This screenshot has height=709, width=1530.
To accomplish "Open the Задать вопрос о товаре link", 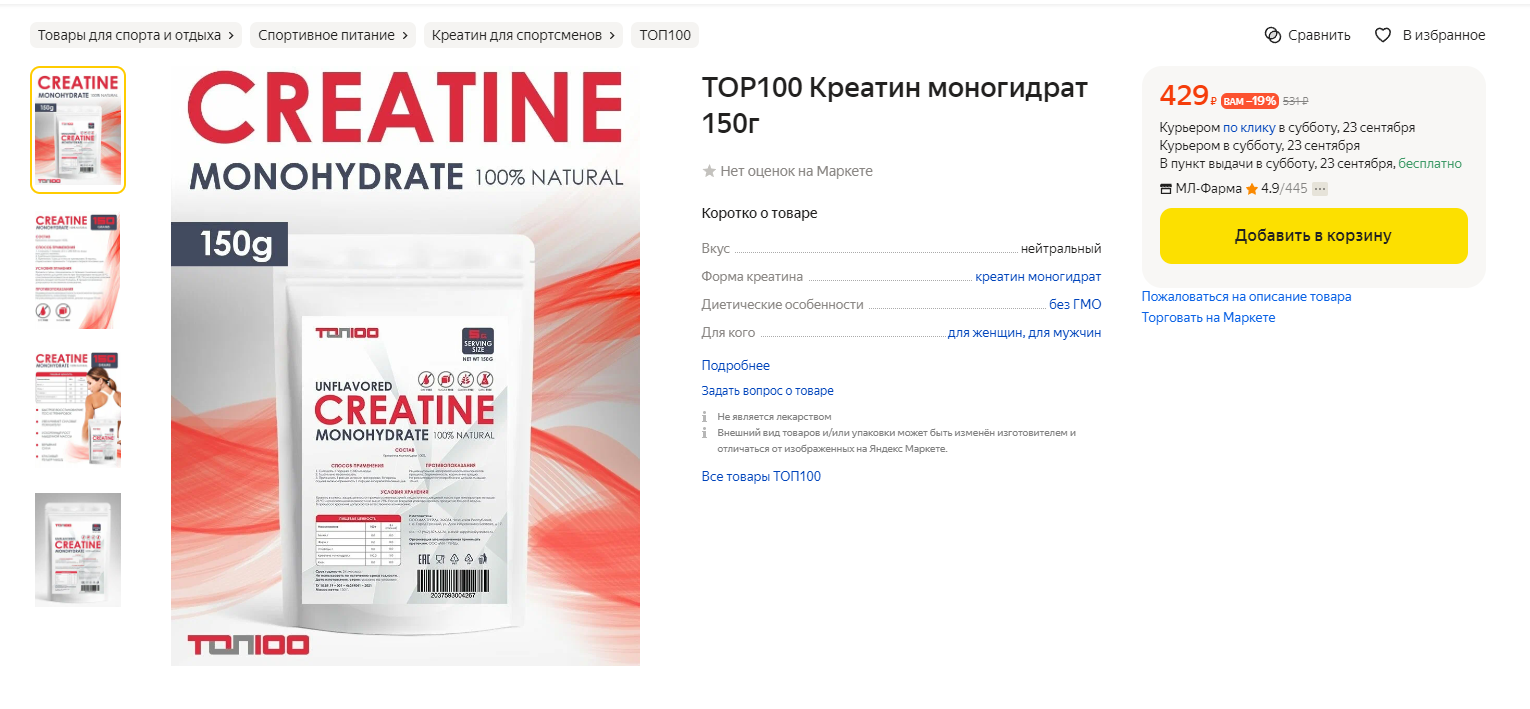I will 768,391.
